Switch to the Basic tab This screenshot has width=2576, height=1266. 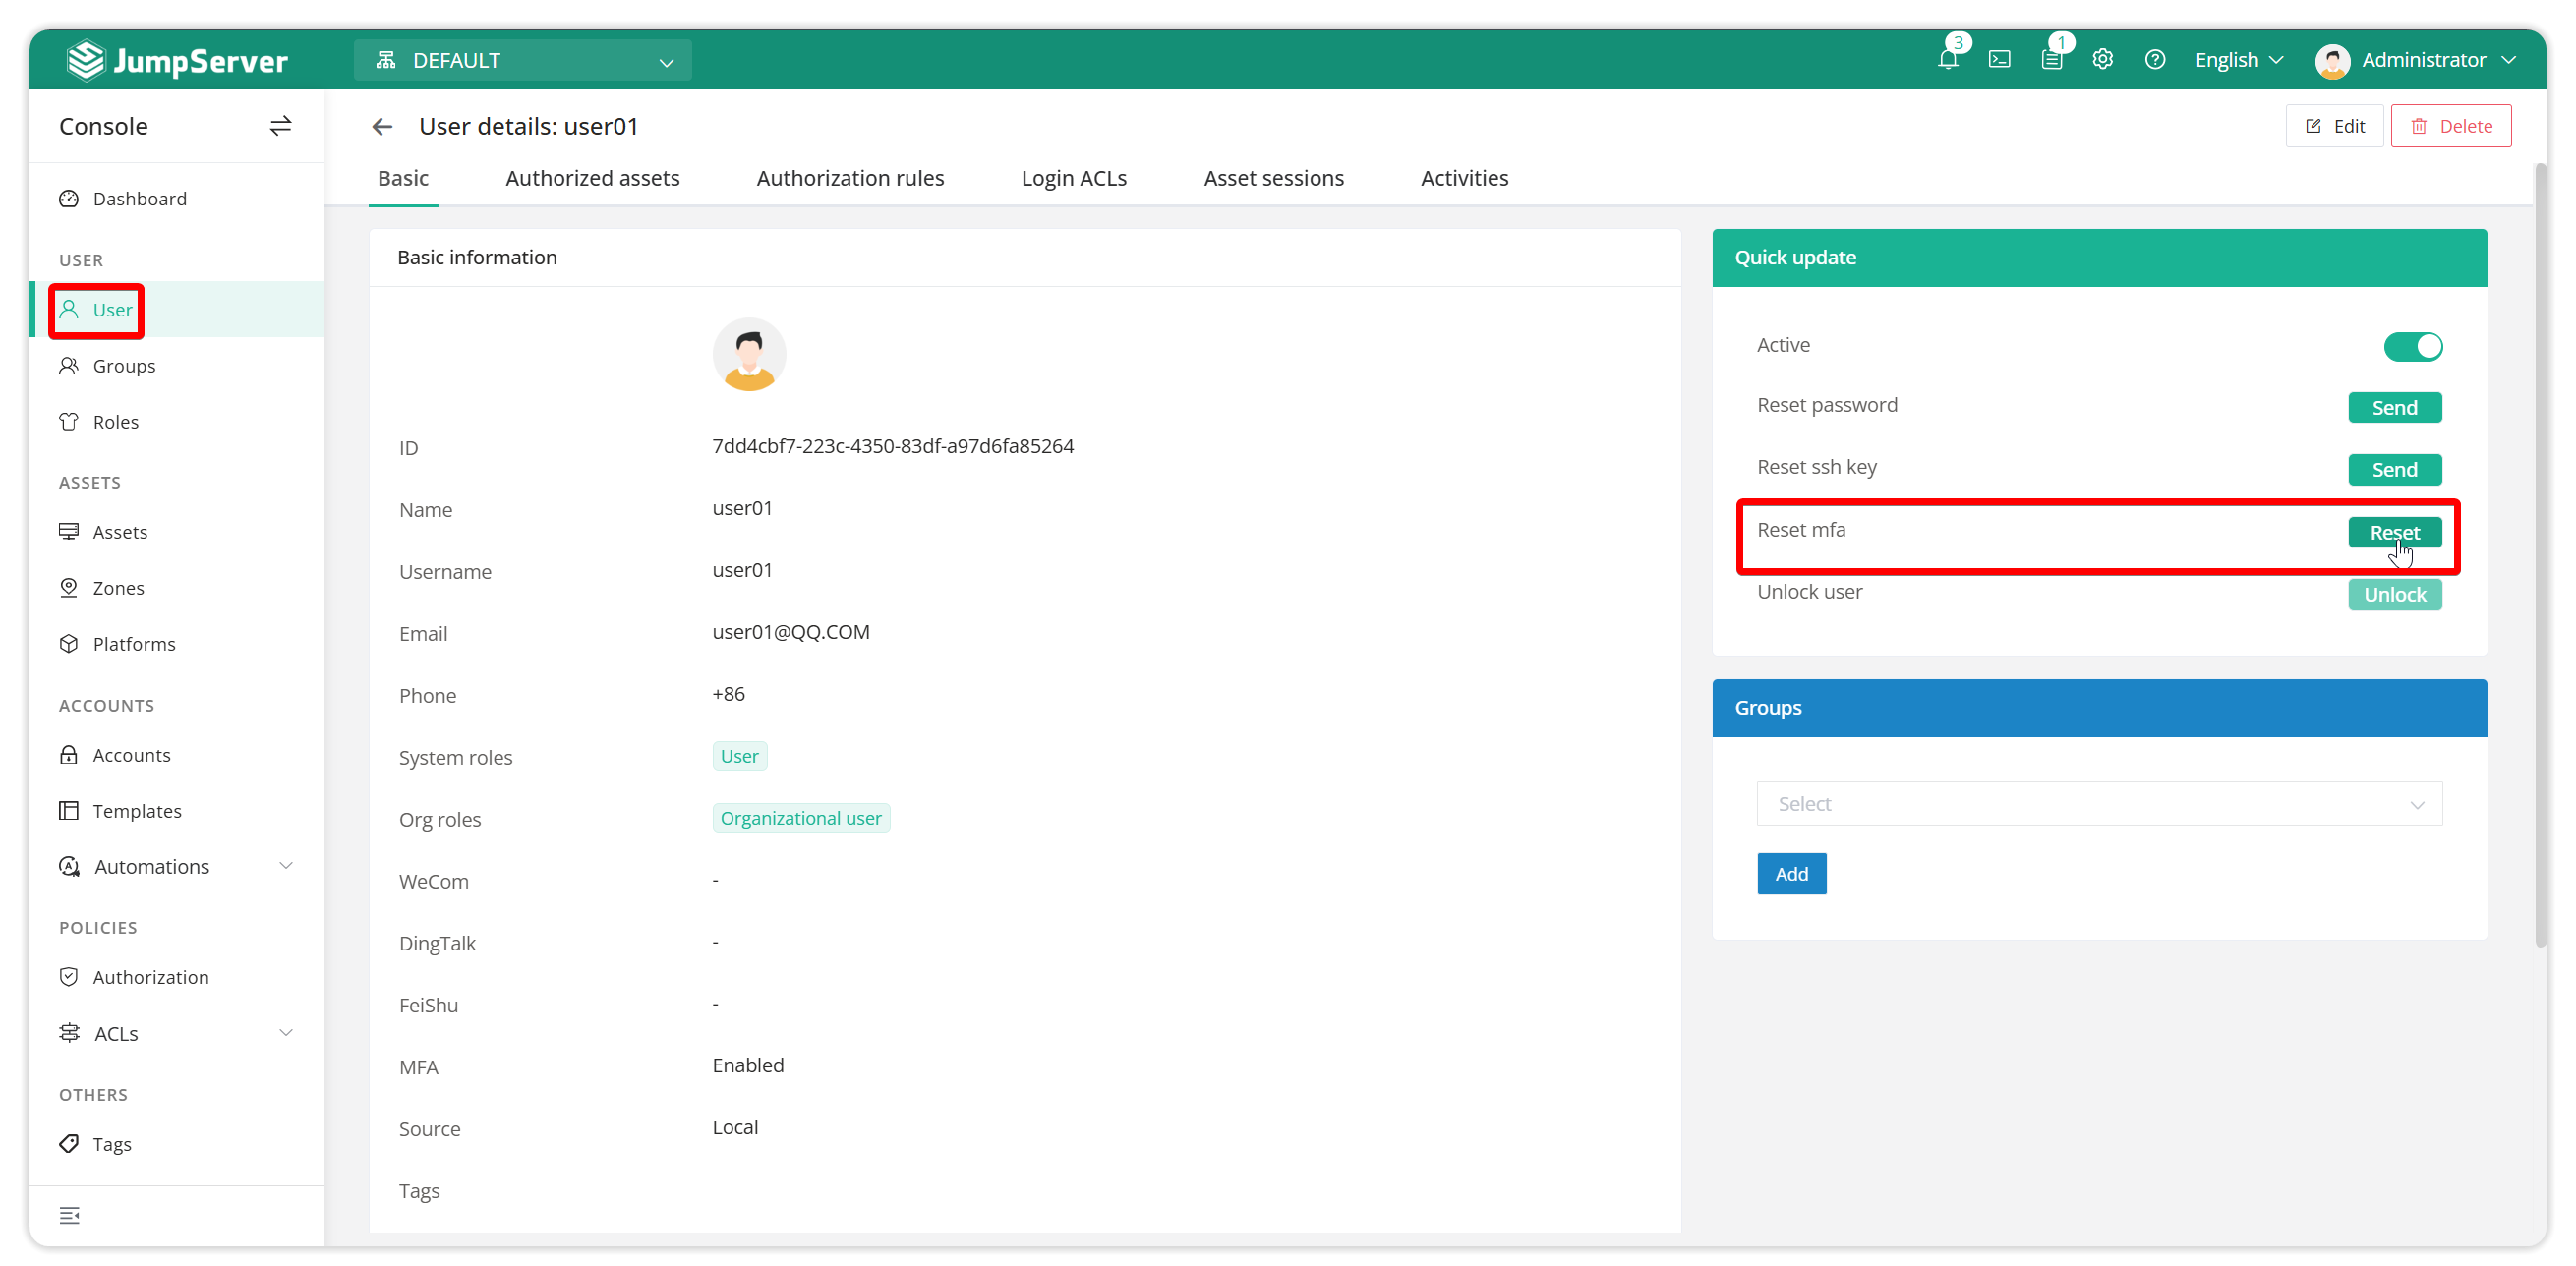(403, 178)
